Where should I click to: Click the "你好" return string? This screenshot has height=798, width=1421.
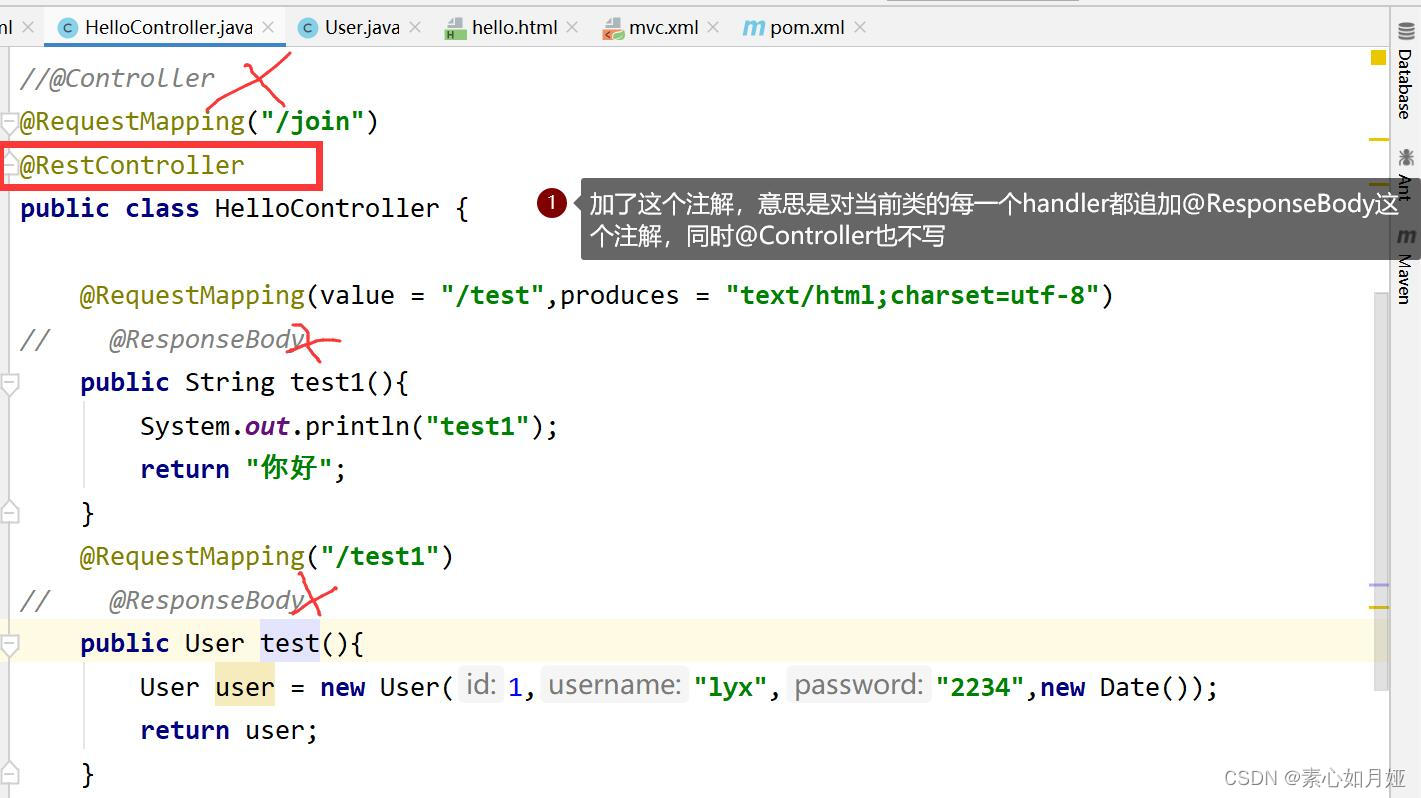pyautogui.click(x=289, y=469)
